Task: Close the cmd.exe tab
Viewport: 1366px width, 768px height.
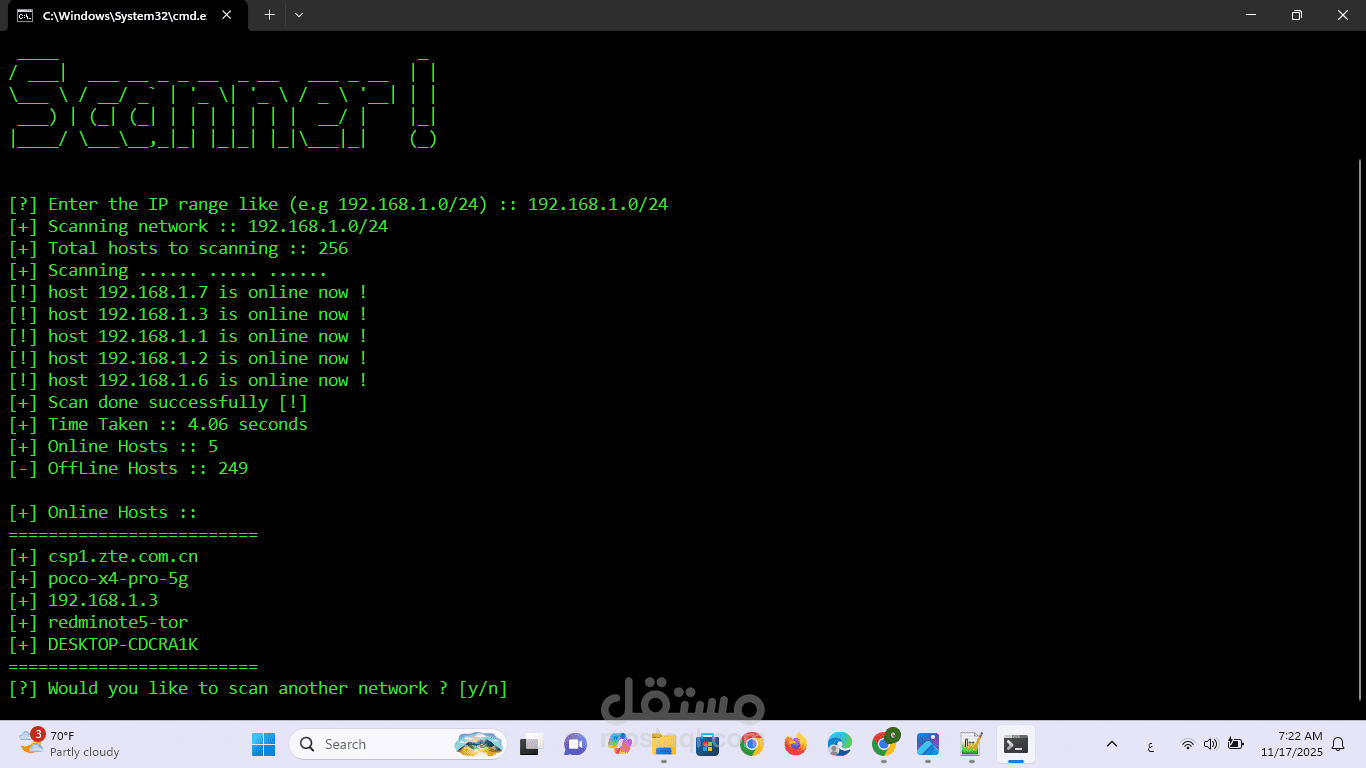Action: 227,15
